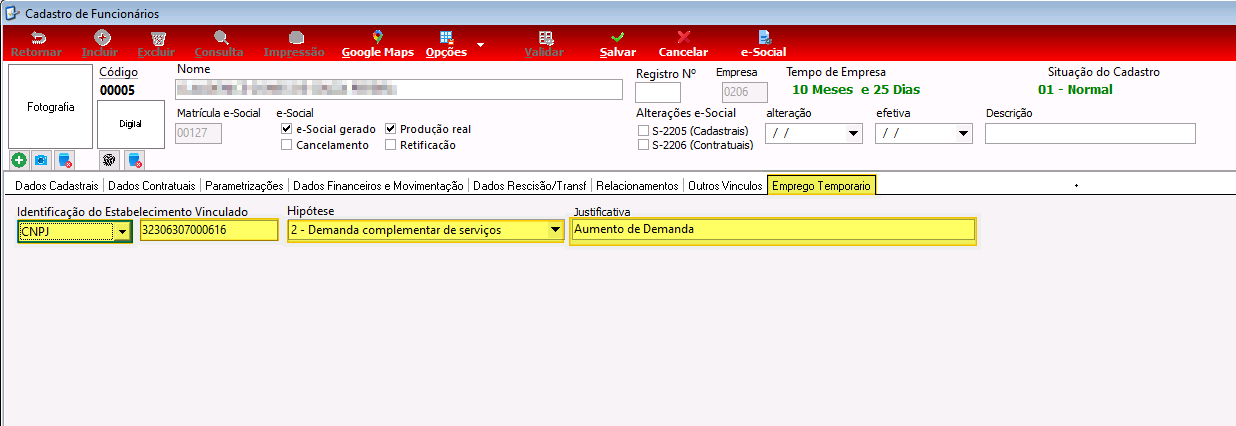Click the Opções toolbar icon
This screenshot has height=426, width=1236.
[x=446, y=36]
